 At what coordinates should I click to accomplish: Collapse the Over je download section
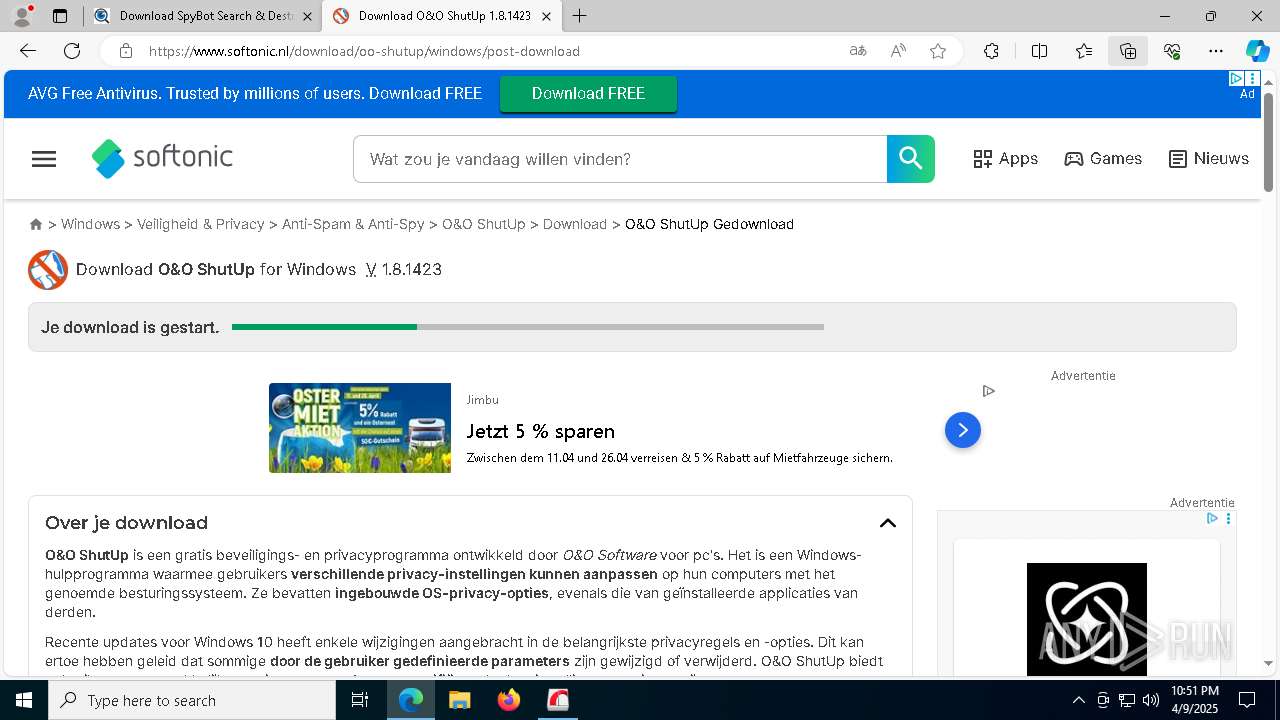point(888,523)
